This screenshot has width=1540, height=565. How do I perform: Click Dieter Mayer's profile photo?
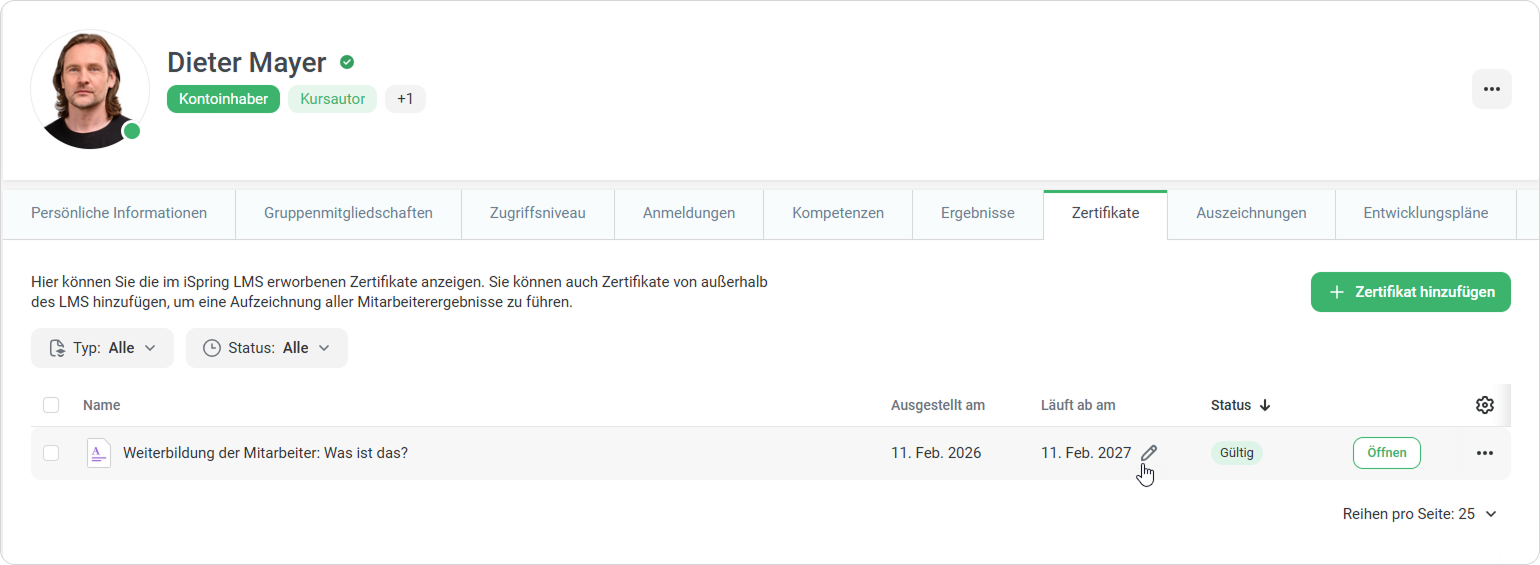click(x=90, y=90)
